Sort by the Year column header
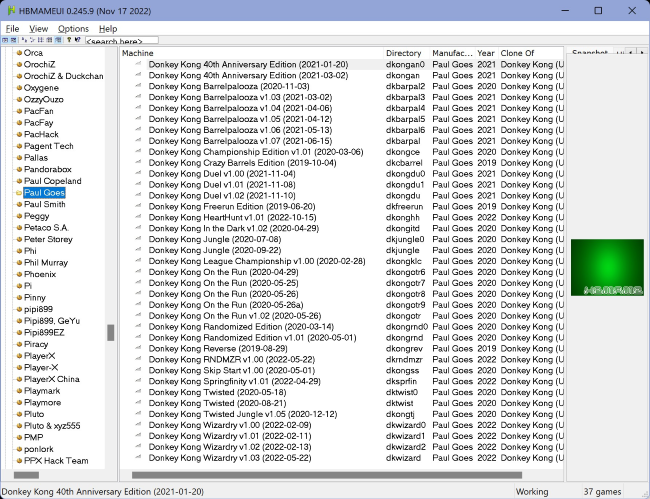Viewport: 650px width, 499px height. click(487, 53)
